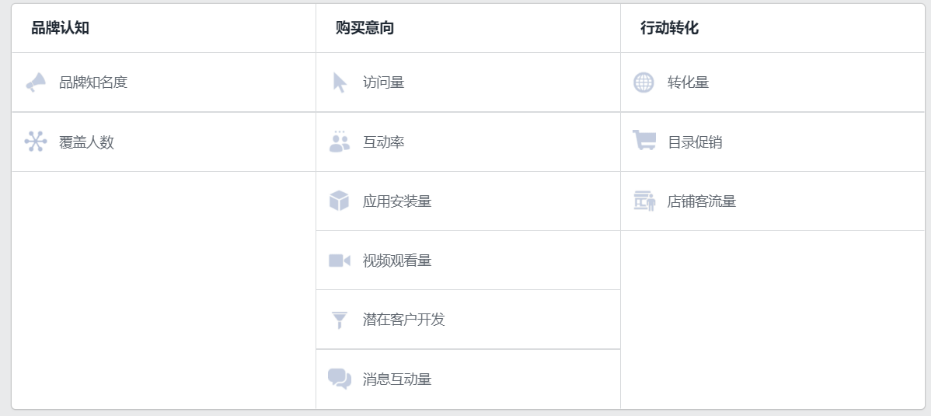
Task: Click the store icon for 店铺客流量
Action: tap(644, 201)
